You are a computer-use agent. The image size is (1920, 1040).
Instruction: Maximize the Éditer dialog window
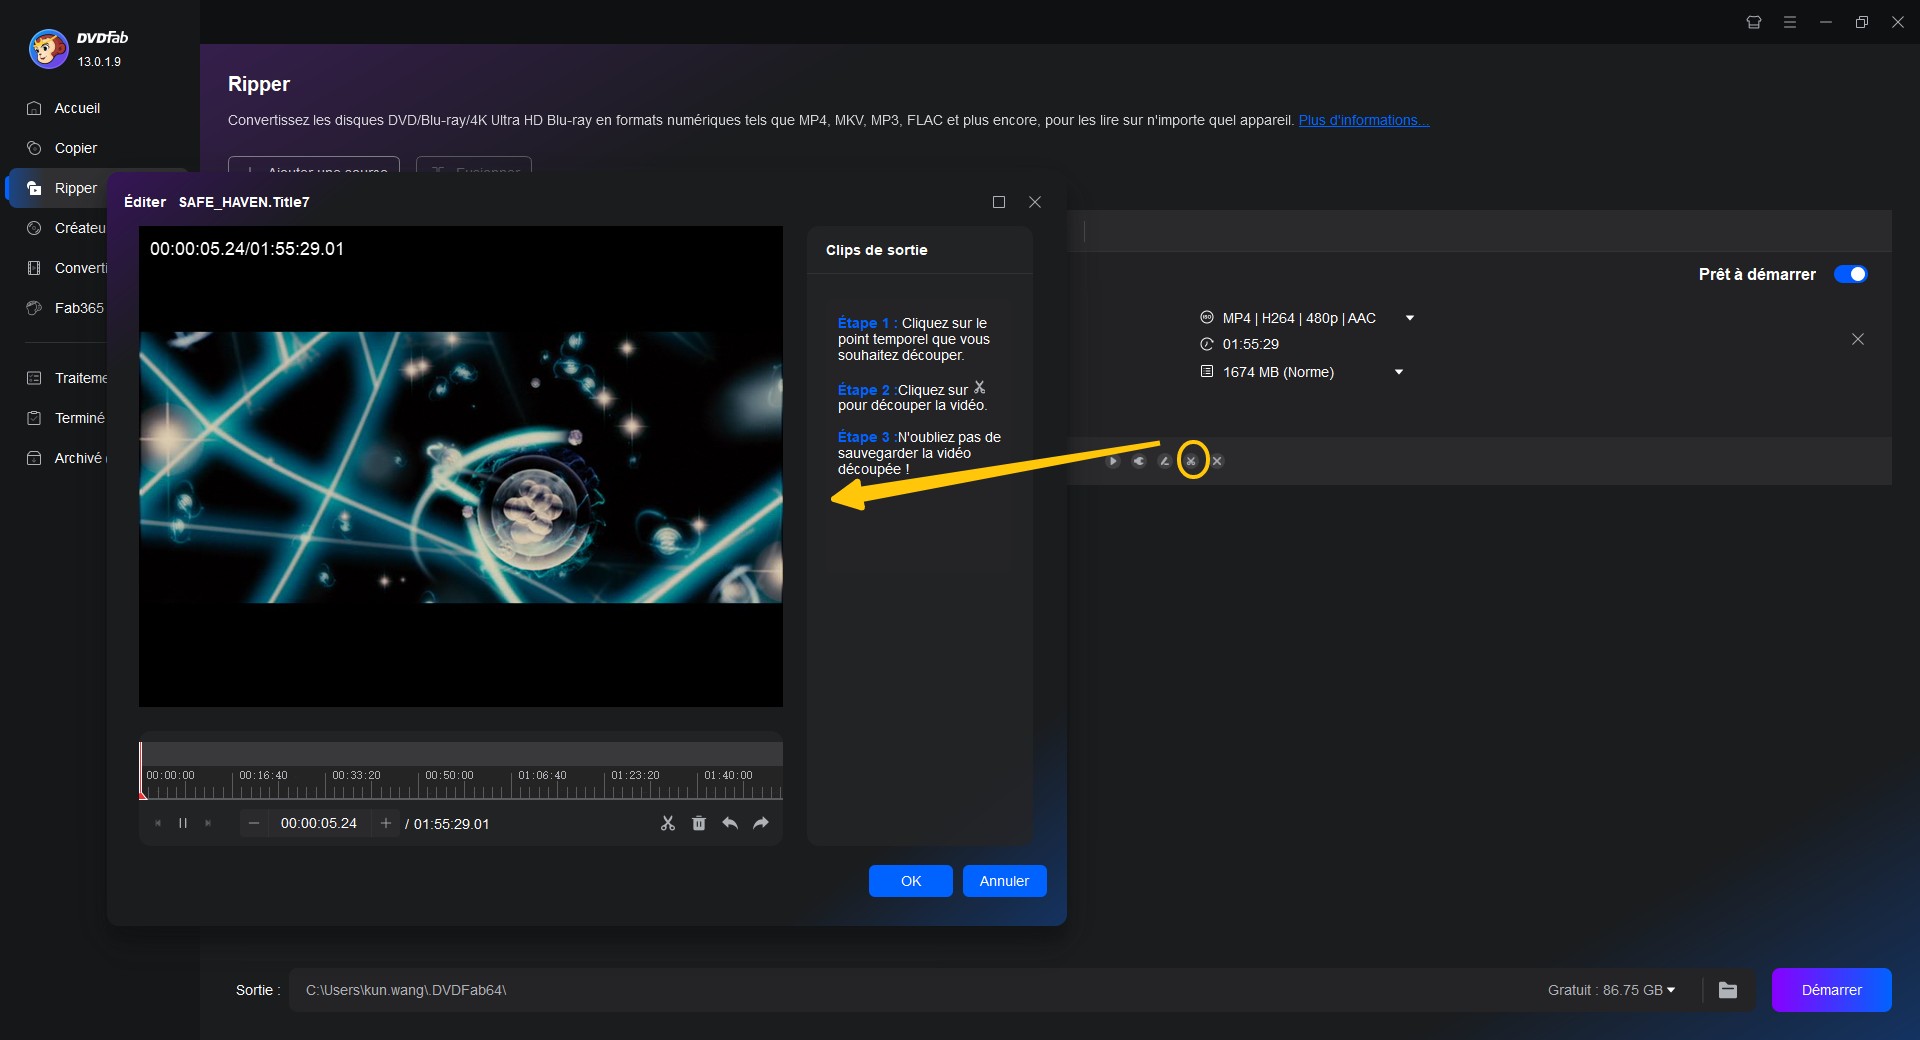pos(998,202)
